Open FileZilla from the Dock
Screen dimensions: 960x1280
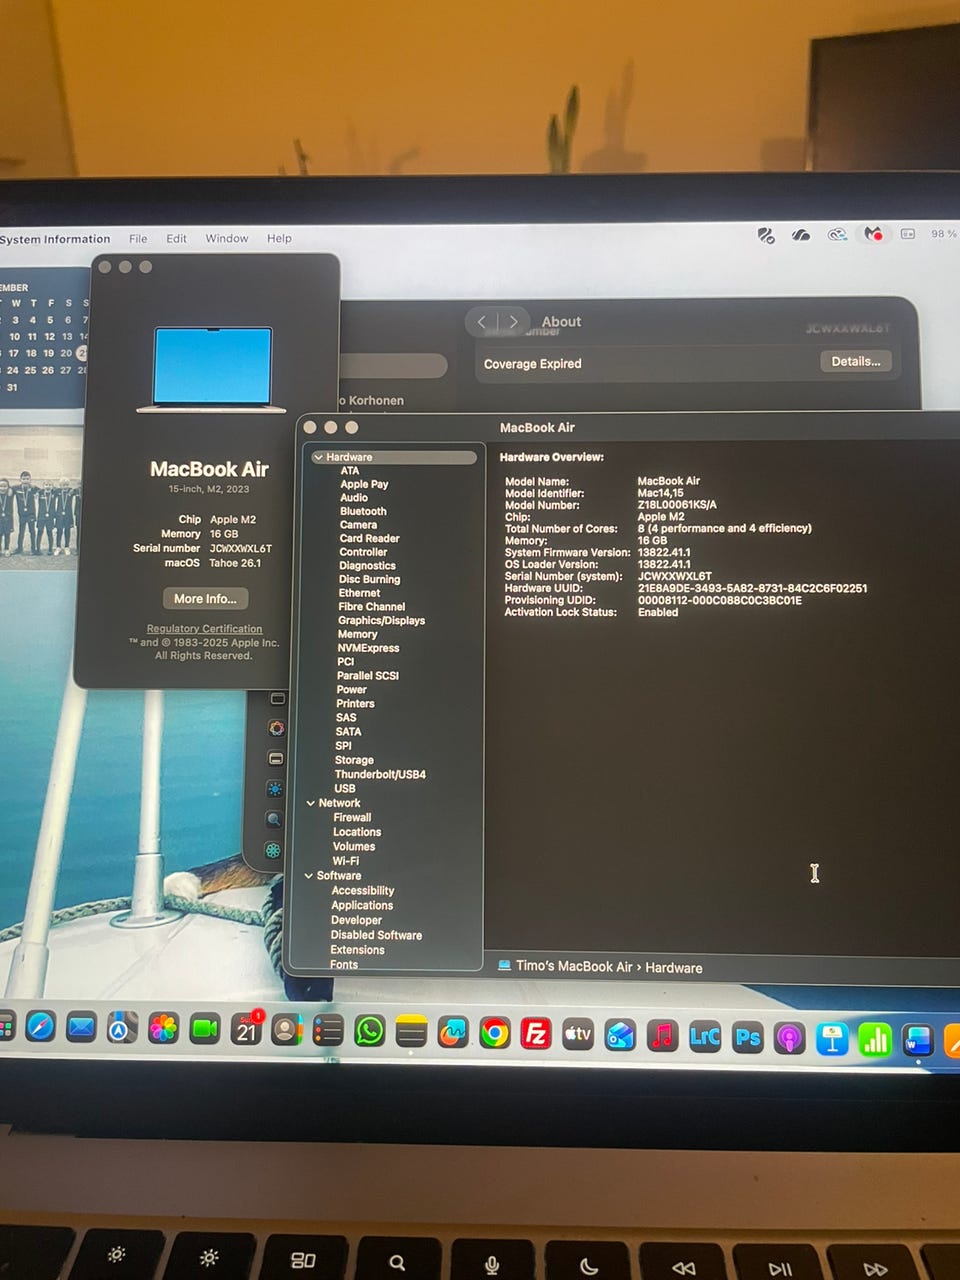pos(536,1033)
